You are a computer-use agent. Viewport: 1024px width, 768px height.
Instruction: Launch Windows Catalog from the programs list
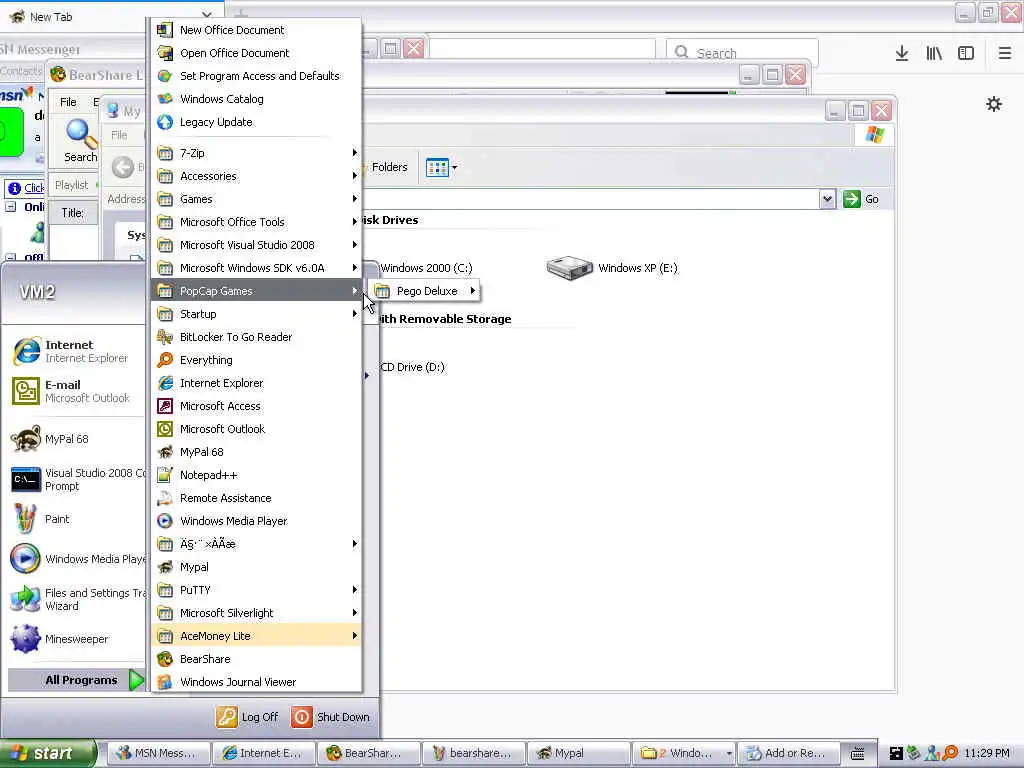(256, 99)
